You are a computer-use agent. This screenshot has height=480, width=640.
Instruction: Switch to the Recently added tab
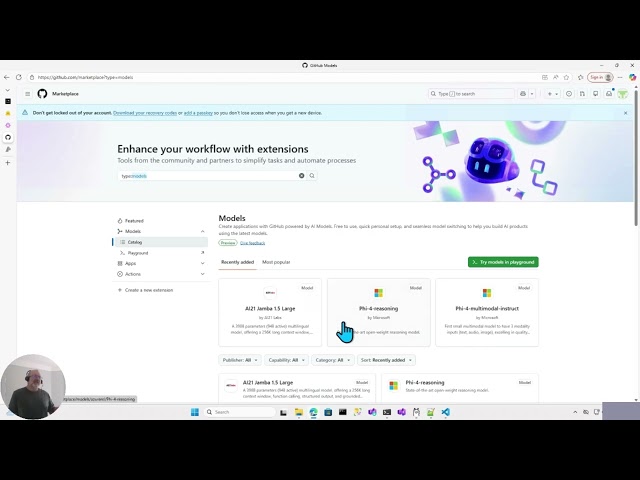[238, 262]
